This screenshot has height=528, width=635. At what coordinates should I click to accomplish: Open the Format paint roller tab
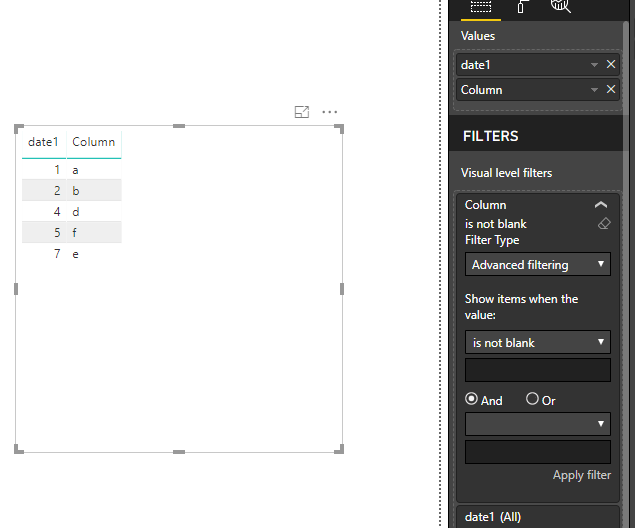[522, 6]
